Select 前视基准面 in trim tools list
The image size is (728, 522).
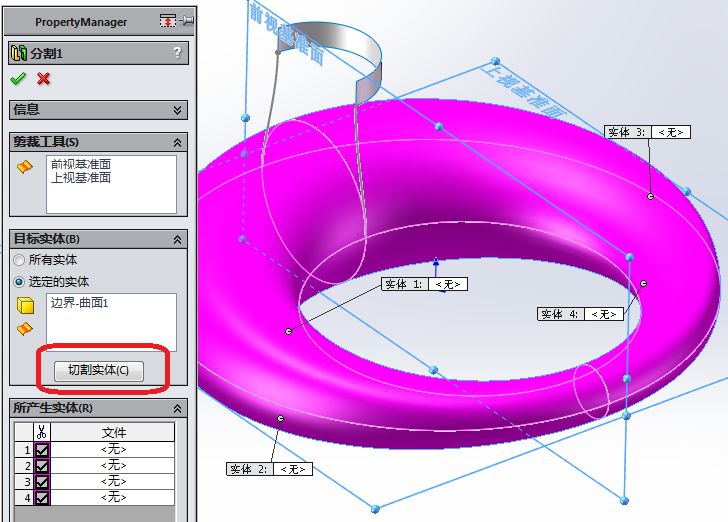tap(80, 164)
